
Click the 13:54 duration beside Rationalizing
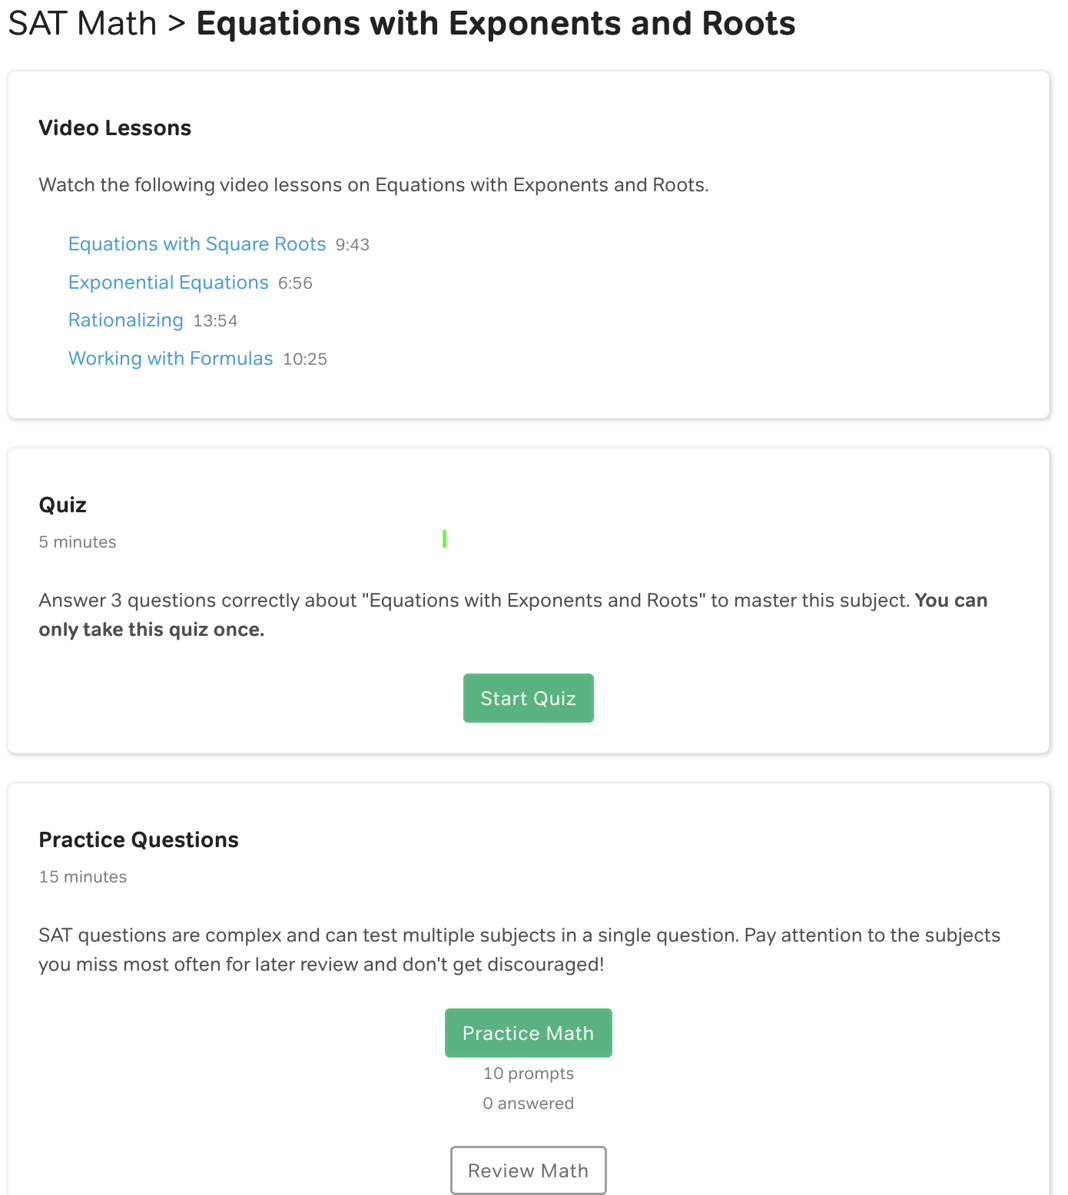[216, 320]
